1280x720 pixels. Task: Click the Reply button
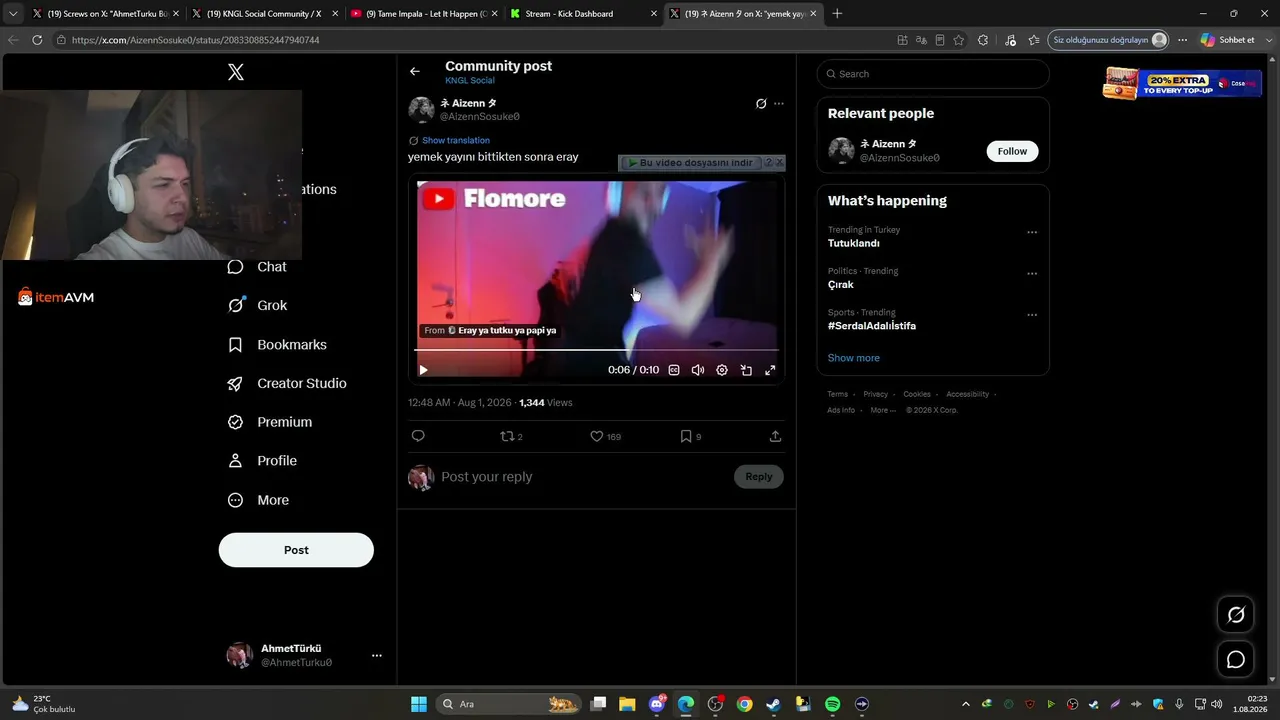(x=759, y=477)
